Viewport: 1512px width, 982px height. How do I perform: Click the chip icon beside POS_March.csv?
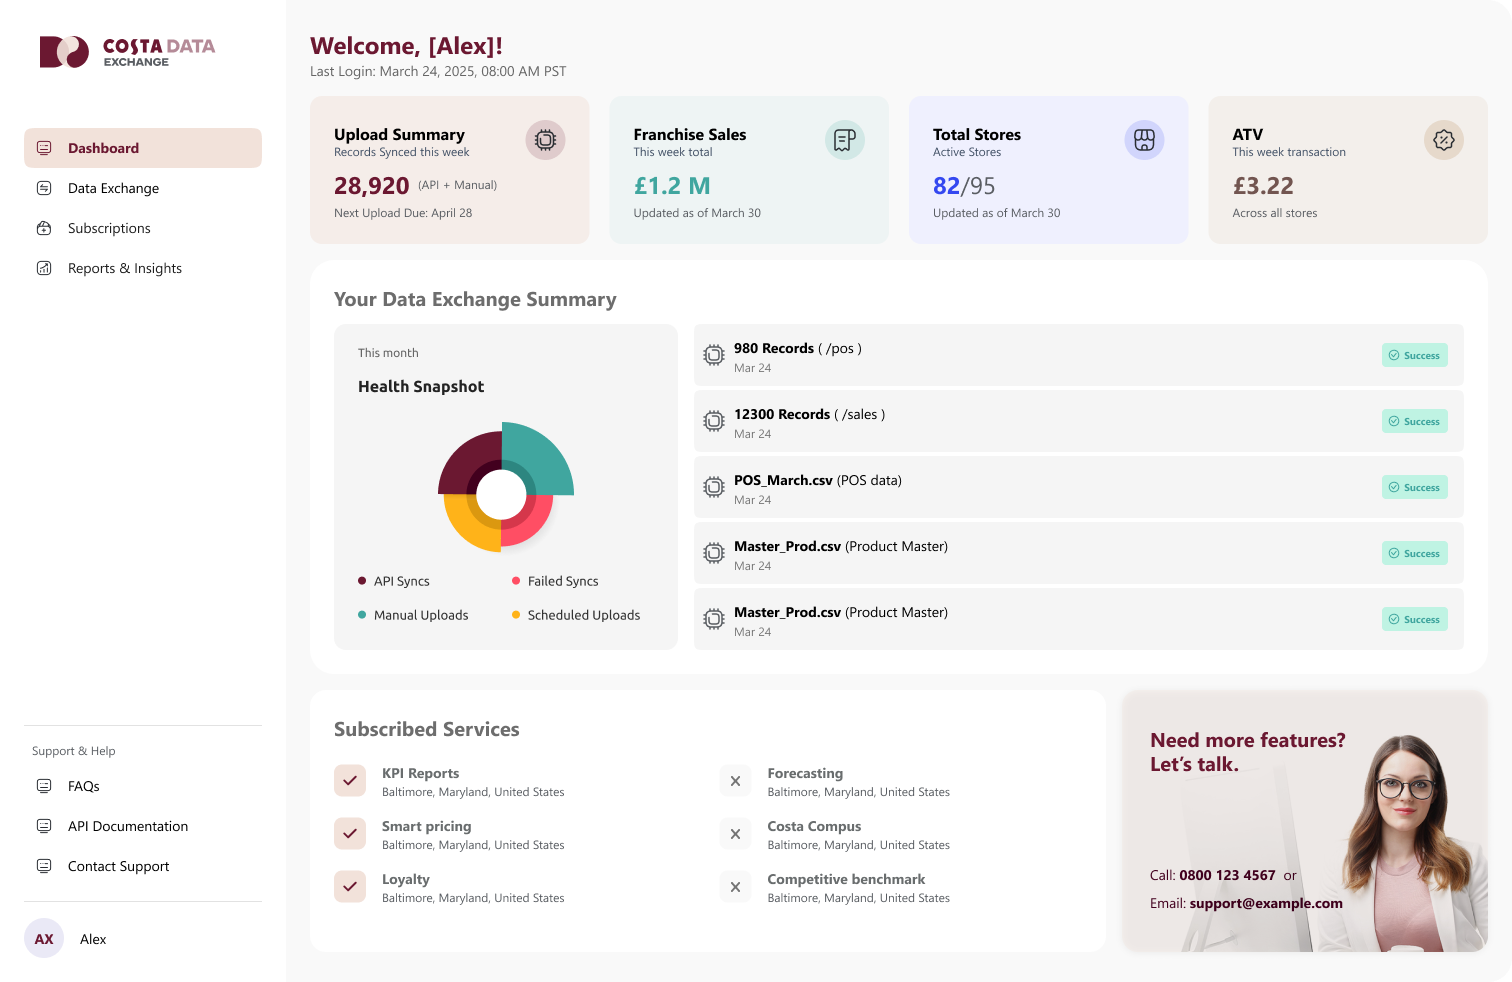tap(714, 487)
